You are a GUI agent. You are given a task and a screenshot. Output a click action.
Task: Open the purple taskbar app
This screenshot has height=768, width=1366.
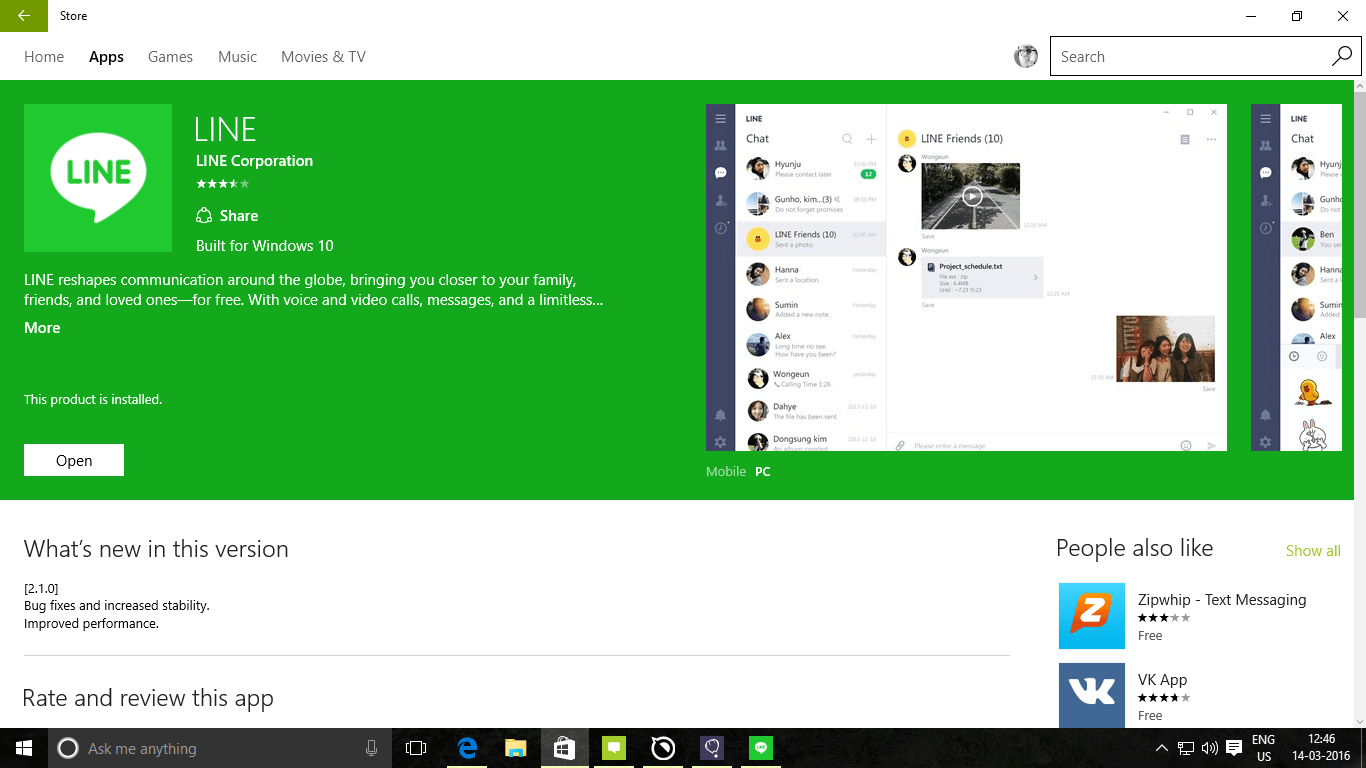click(711, 748)
